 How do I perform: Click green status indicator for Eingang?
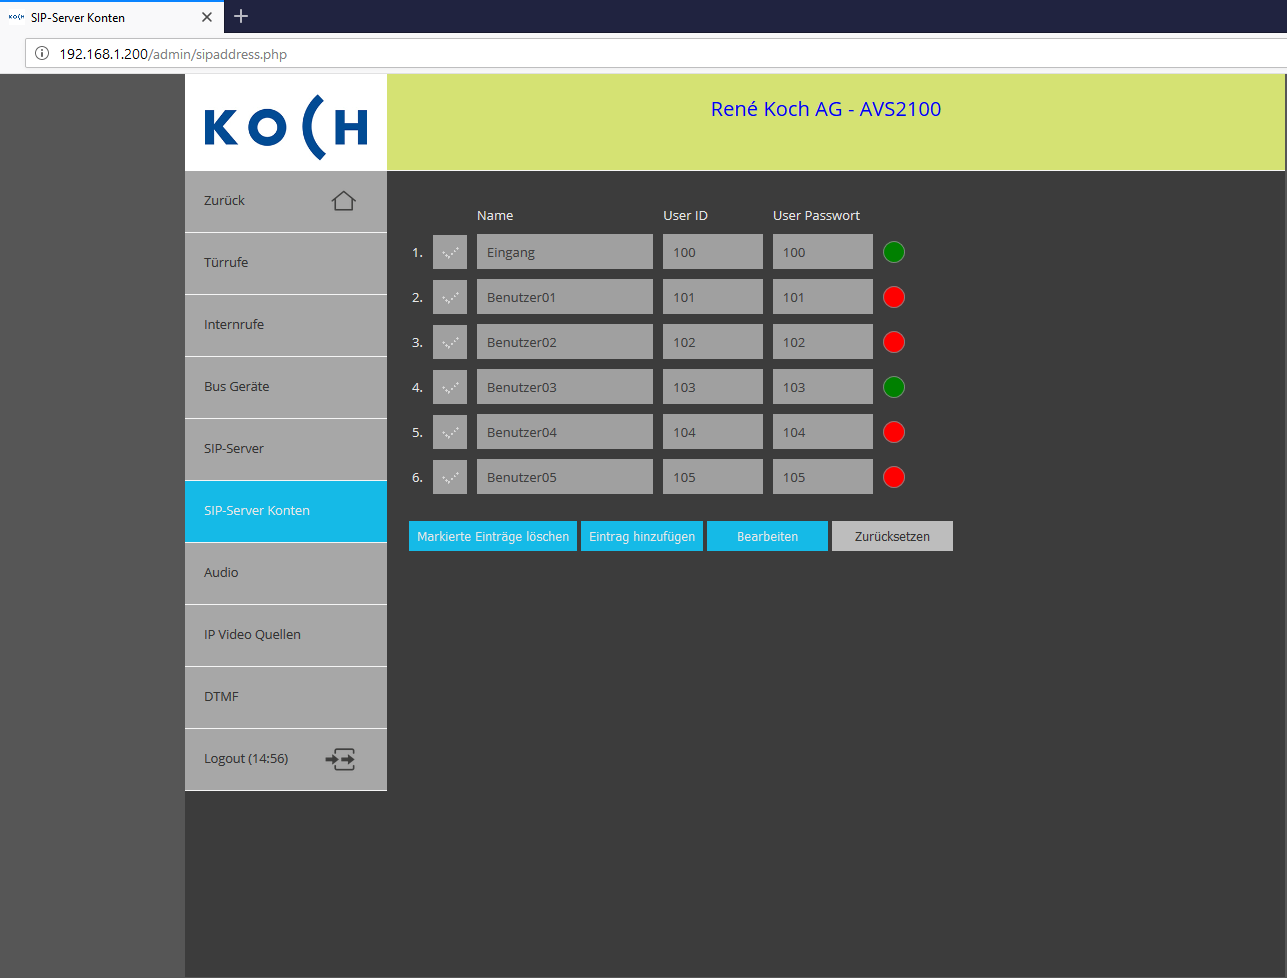(894, 252)
